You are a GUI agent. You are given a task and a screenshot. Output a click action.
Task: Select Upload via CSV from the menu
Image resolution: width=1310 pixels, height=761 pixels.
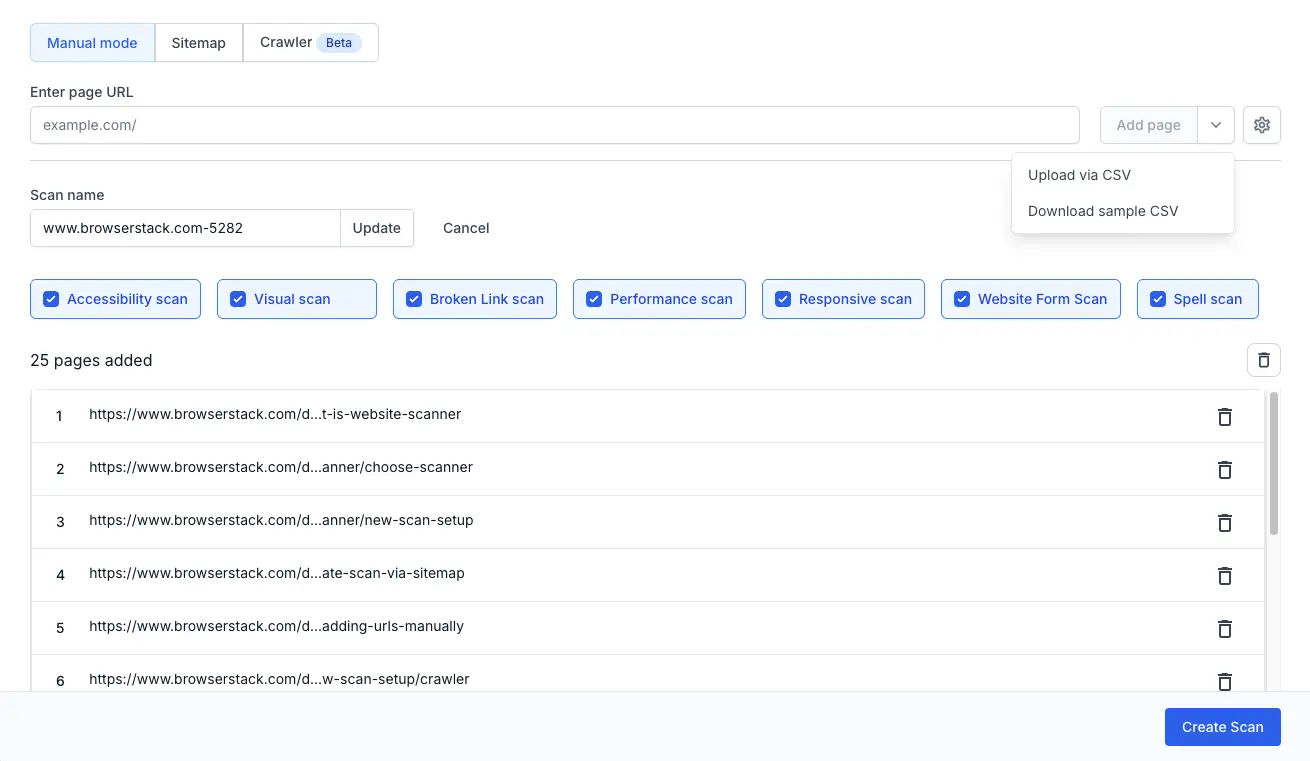tap(1079, 174)
